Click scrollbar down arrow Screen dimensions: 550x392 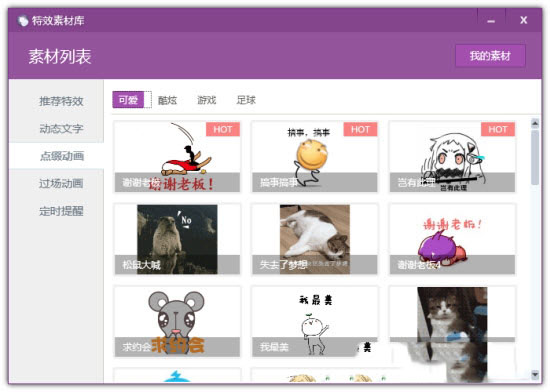535,374
